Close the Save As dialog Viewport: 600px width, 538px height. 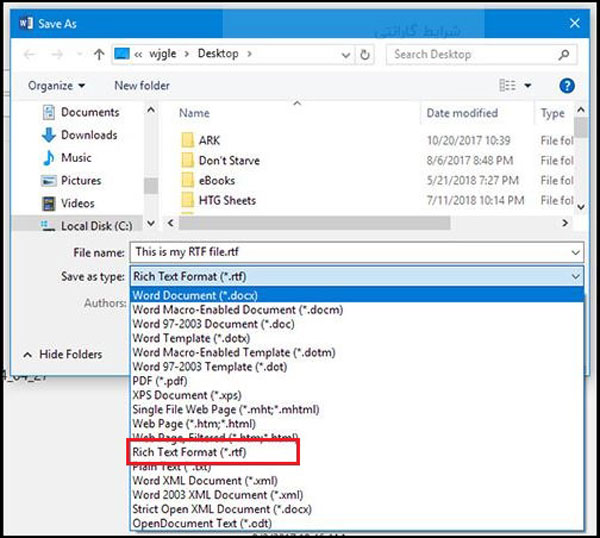(x=574, y=23)
